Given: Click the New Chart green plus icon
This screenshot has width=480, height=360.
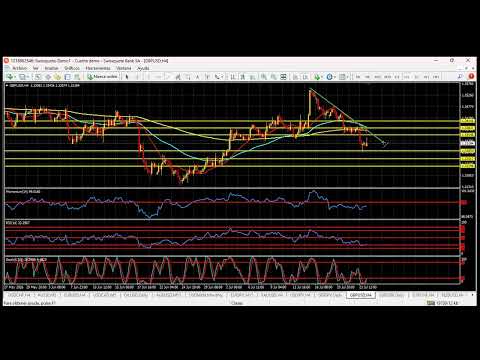Looking at the screenshot, I should point(10,77).
